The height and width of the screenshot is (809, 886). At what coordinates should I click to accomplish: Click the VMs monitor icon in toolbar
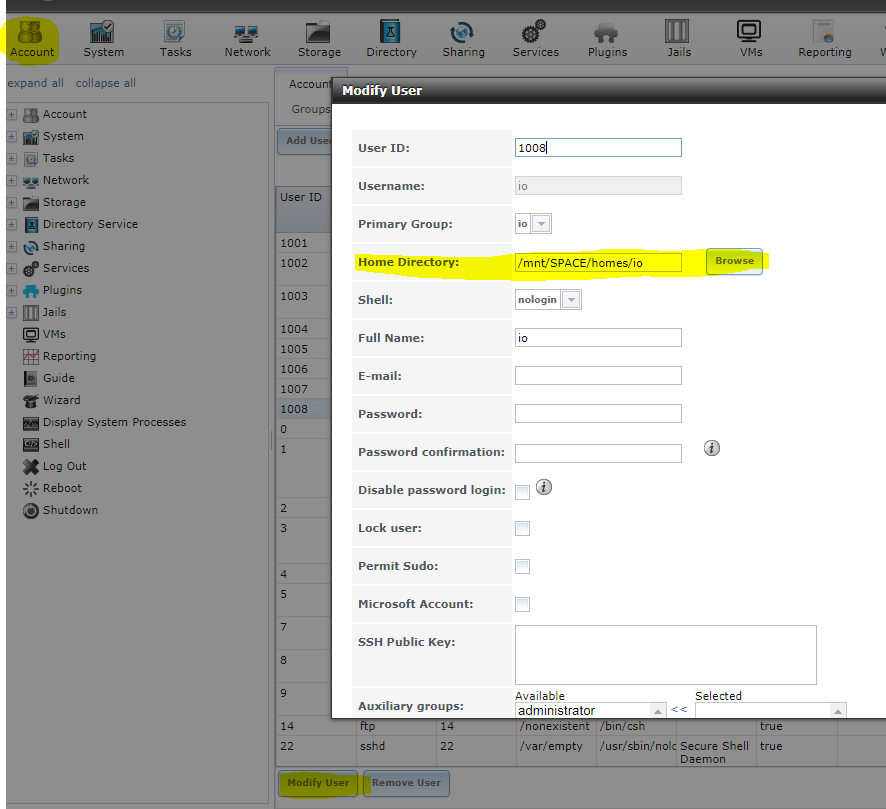(x=750, y=39)
